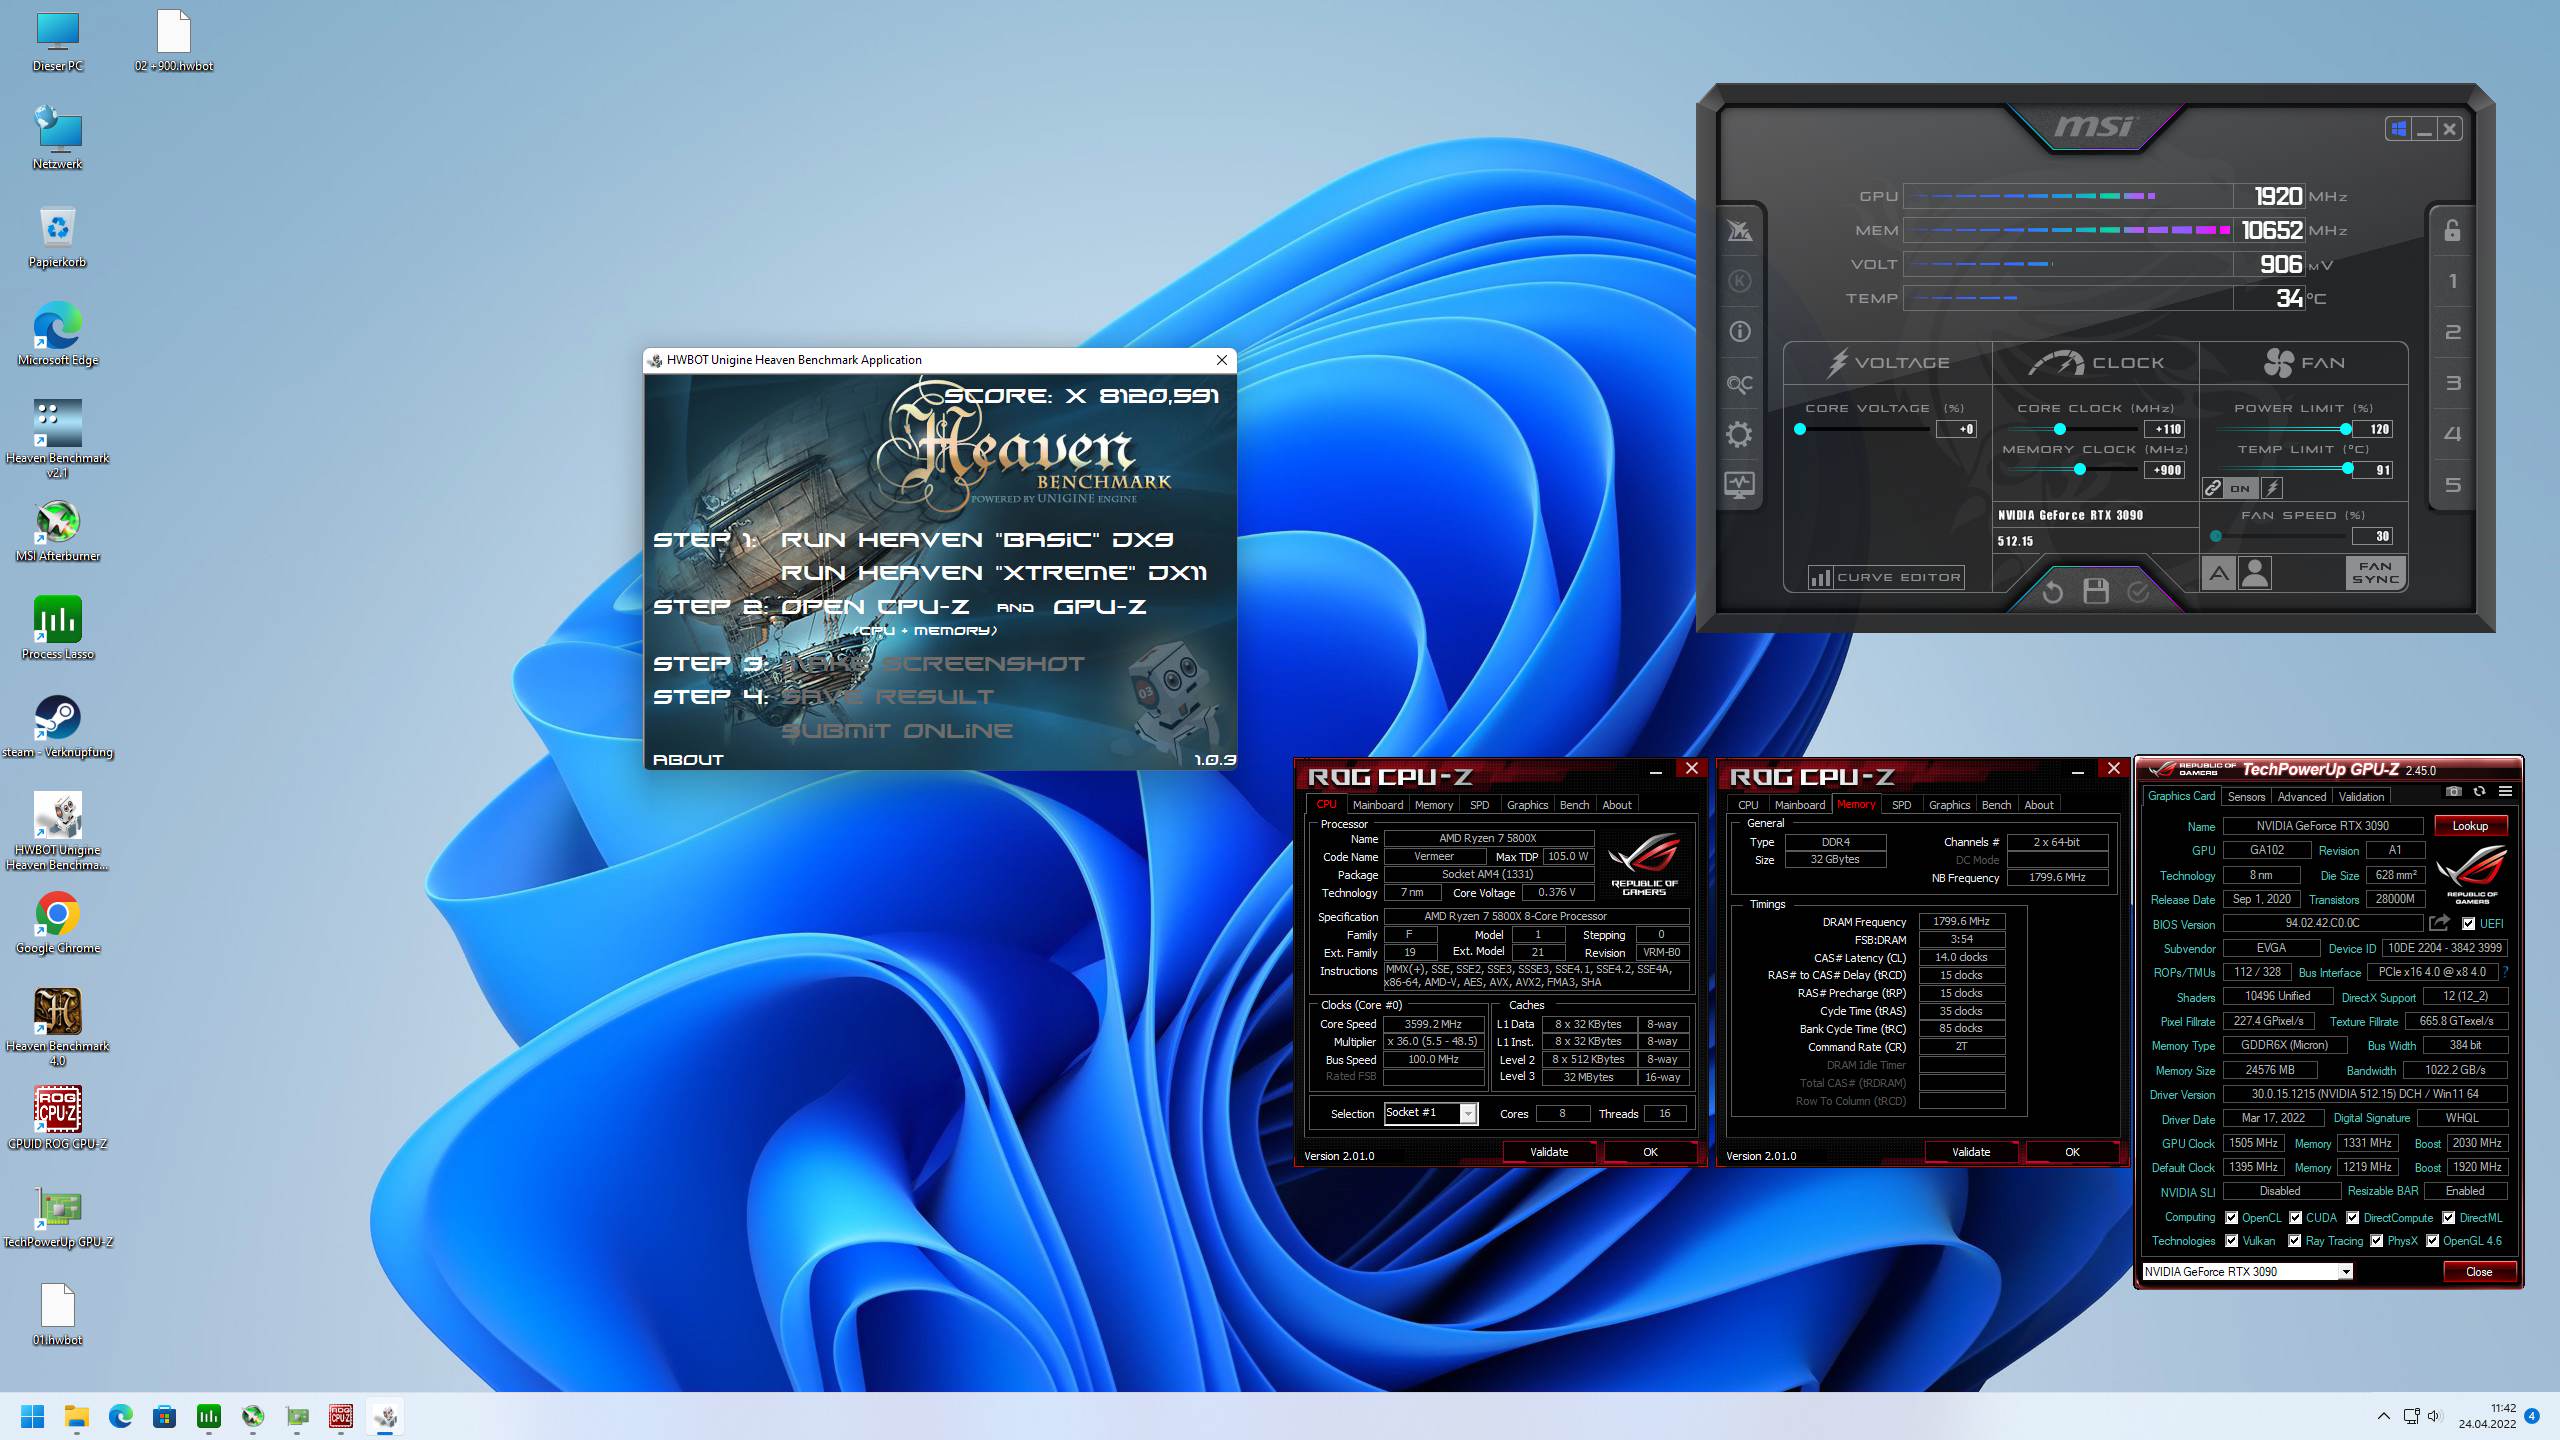Viewport: 2560px width, 1440px height.
Task: Click the GPU-Z refresh icon
Action: point(2479,792)
